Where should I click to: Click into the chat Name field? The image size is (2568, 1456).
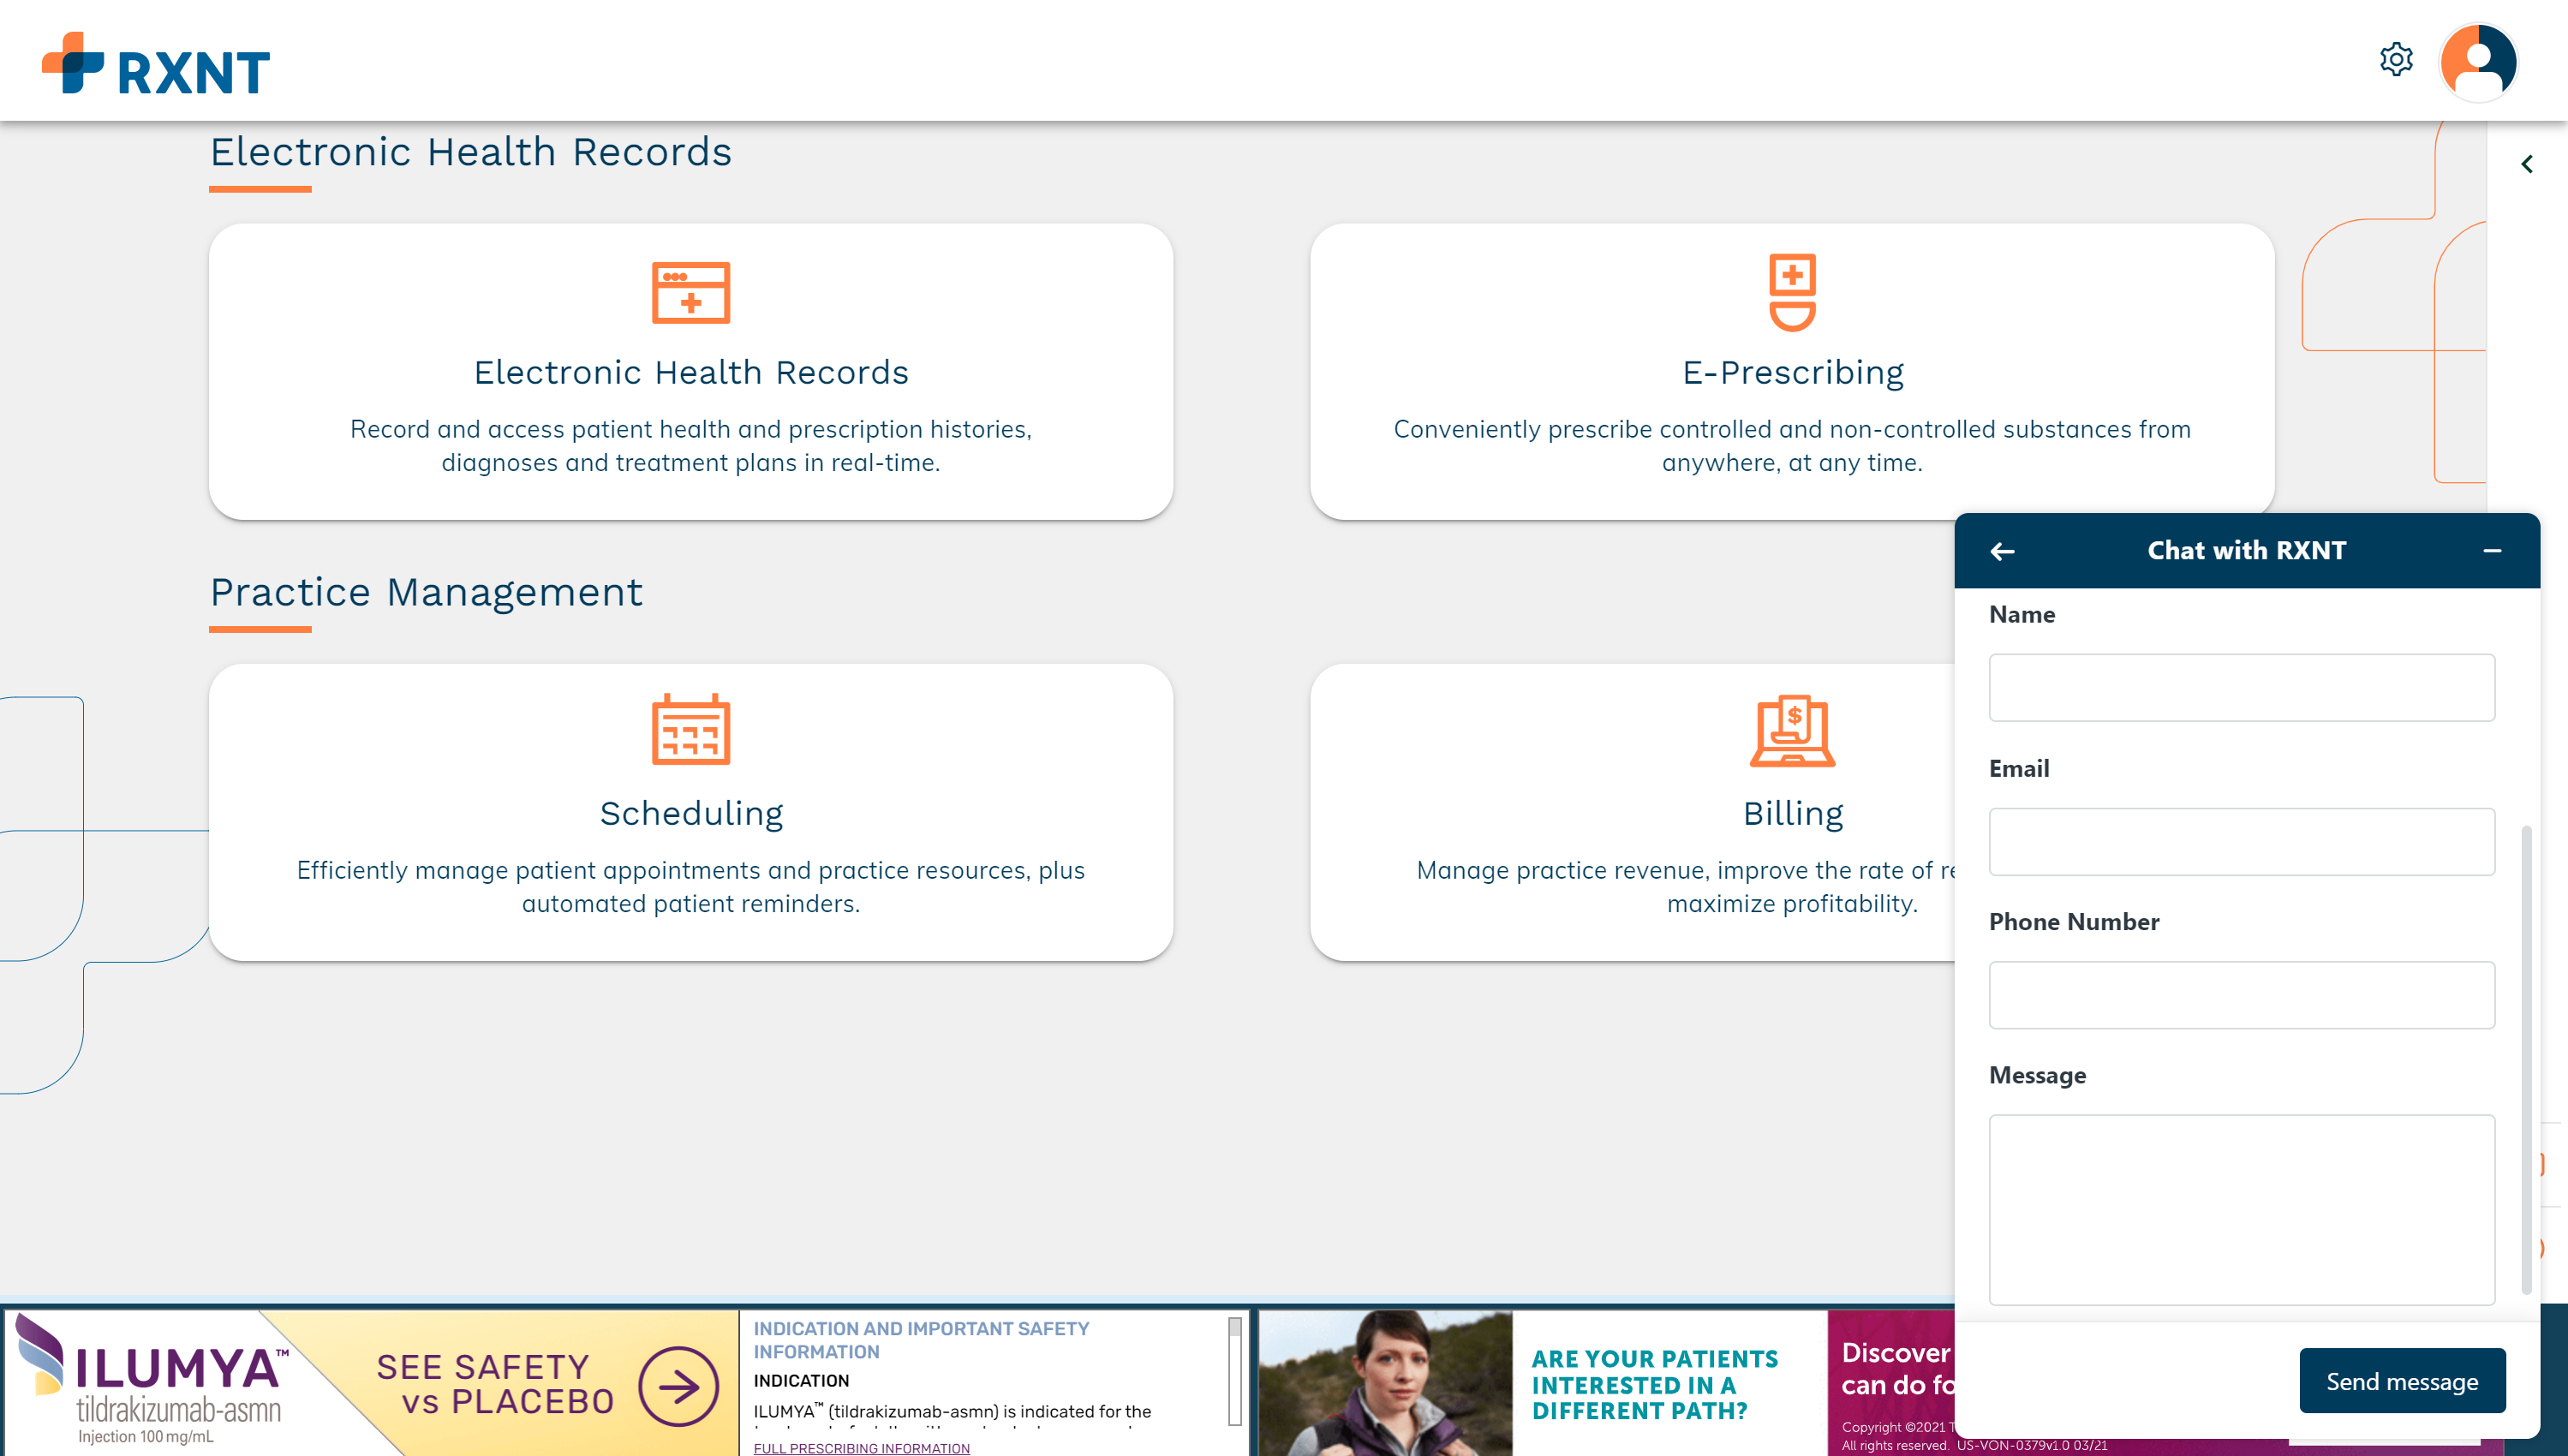tap(2241, 688)
